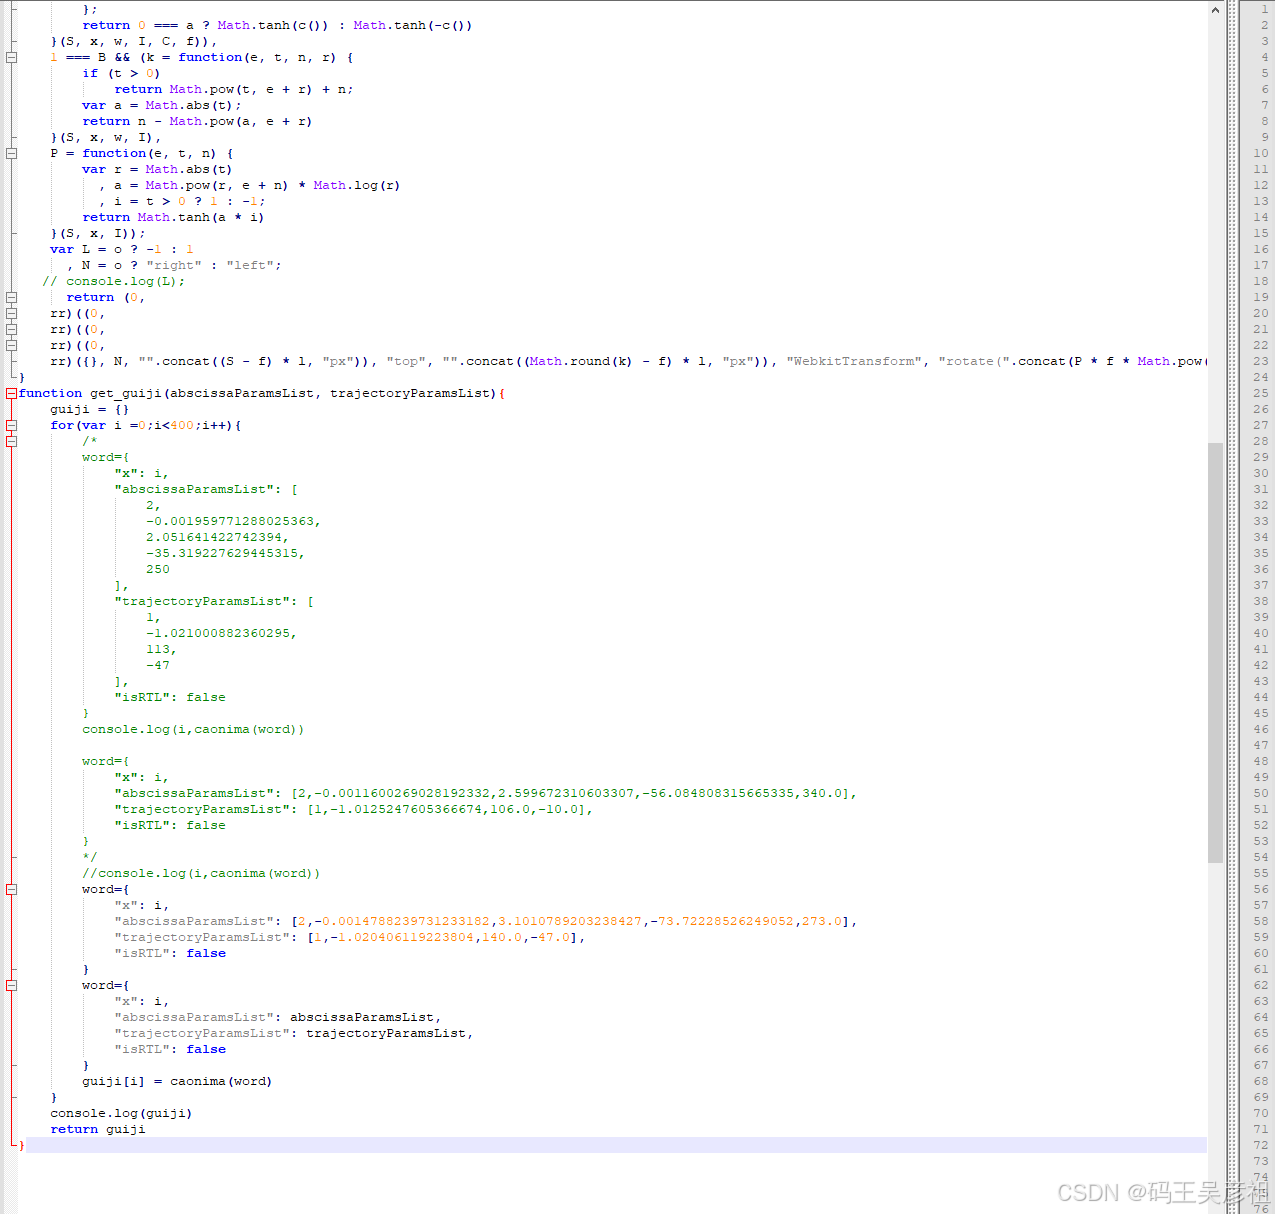Collapse the last 'word={' fold using abscissaParamsList variable
Viewport: 1275px width, 1214px height.
(x=11, y=985)
